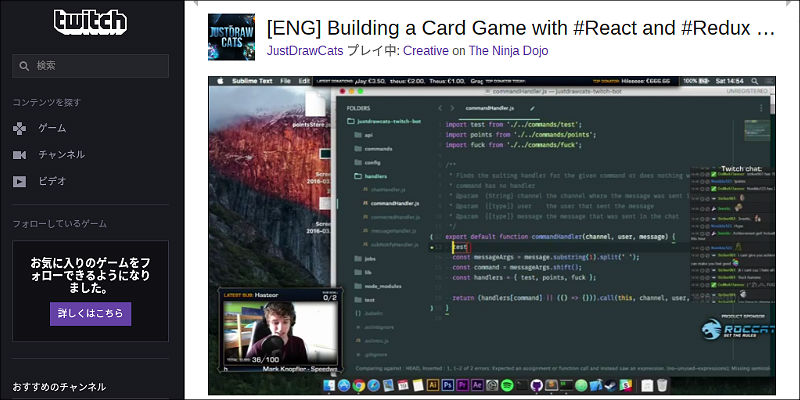Click the Photoshop icon in the dock
800x400 pixels.
pos(448,385)
